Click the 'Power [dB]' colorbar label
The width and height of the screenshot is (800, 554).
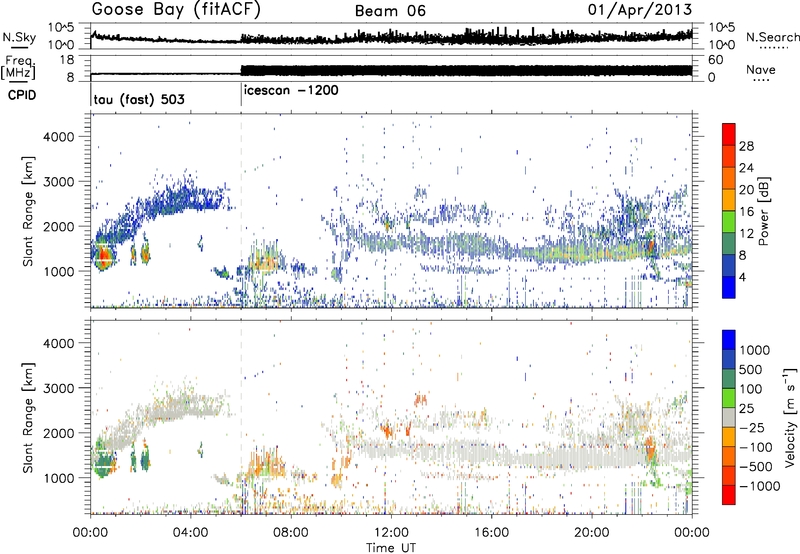coord(763,211)
